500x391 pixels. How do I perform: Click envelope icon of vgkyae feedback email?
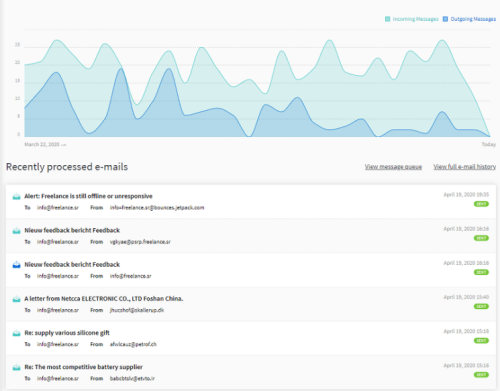click(16, 231)
